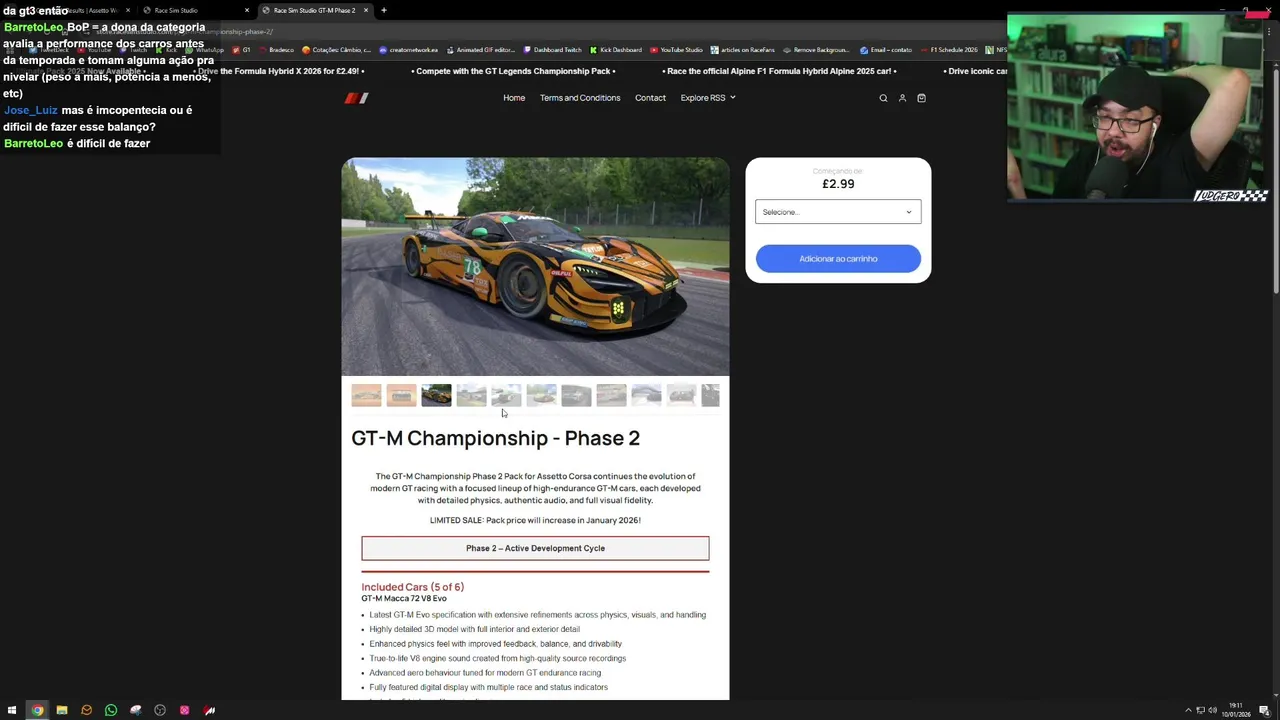The image size is (1280, 720).
Task: Open the Contact page
Action: [x=650, y=98]
